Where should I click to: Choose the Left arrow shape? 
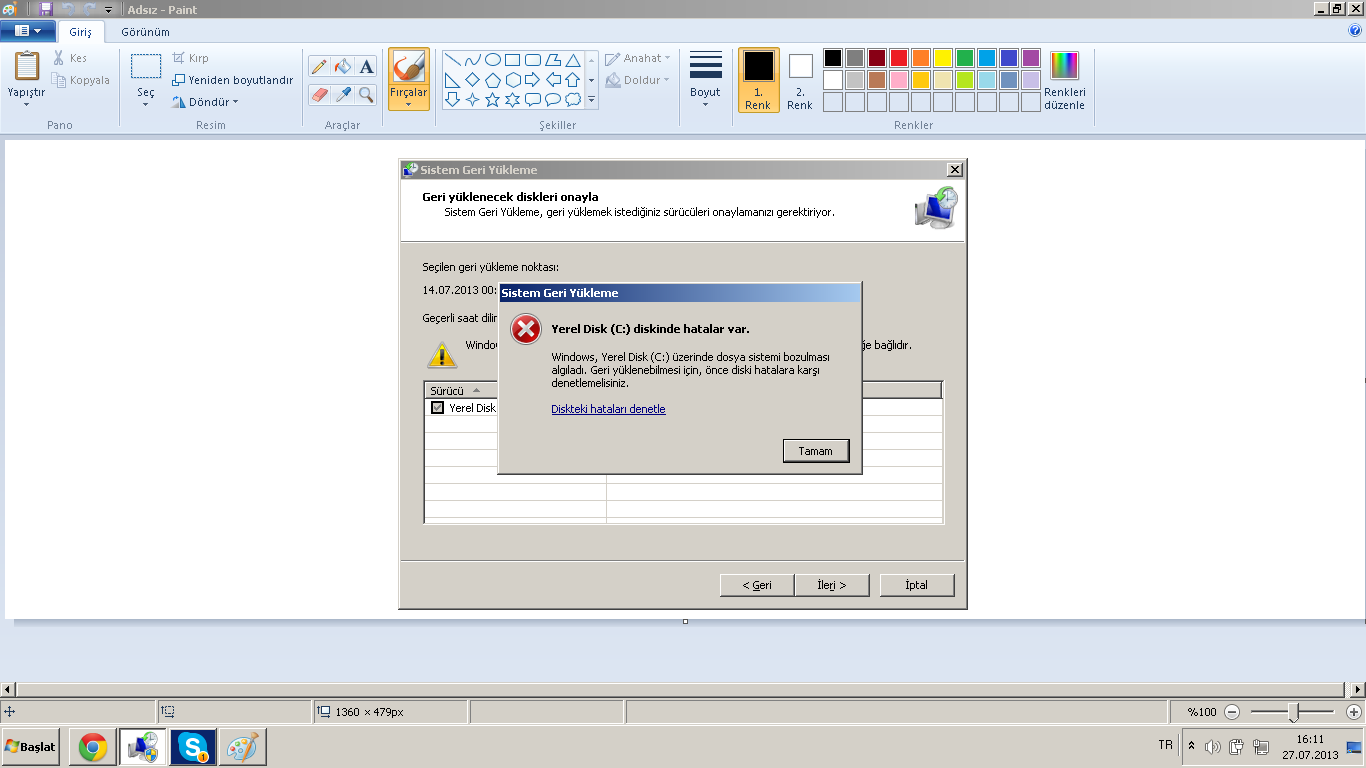[552, 80]
